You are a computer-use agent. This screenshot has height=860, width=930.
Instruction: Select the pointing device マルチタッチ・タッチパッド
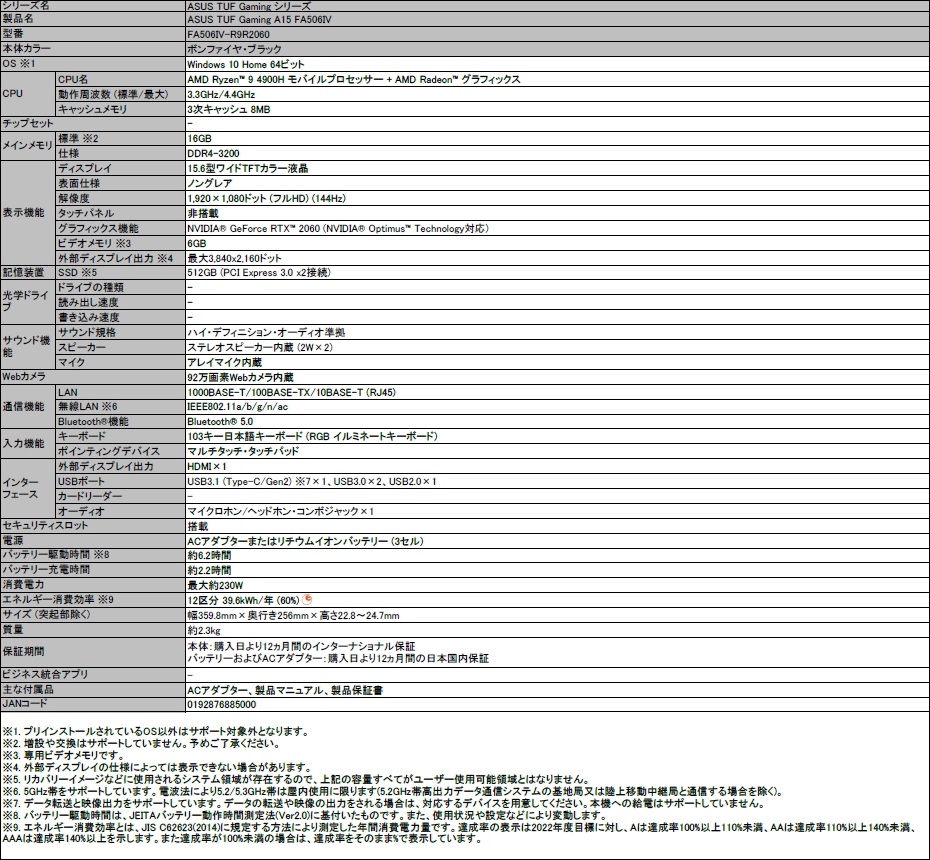(243, 451)
